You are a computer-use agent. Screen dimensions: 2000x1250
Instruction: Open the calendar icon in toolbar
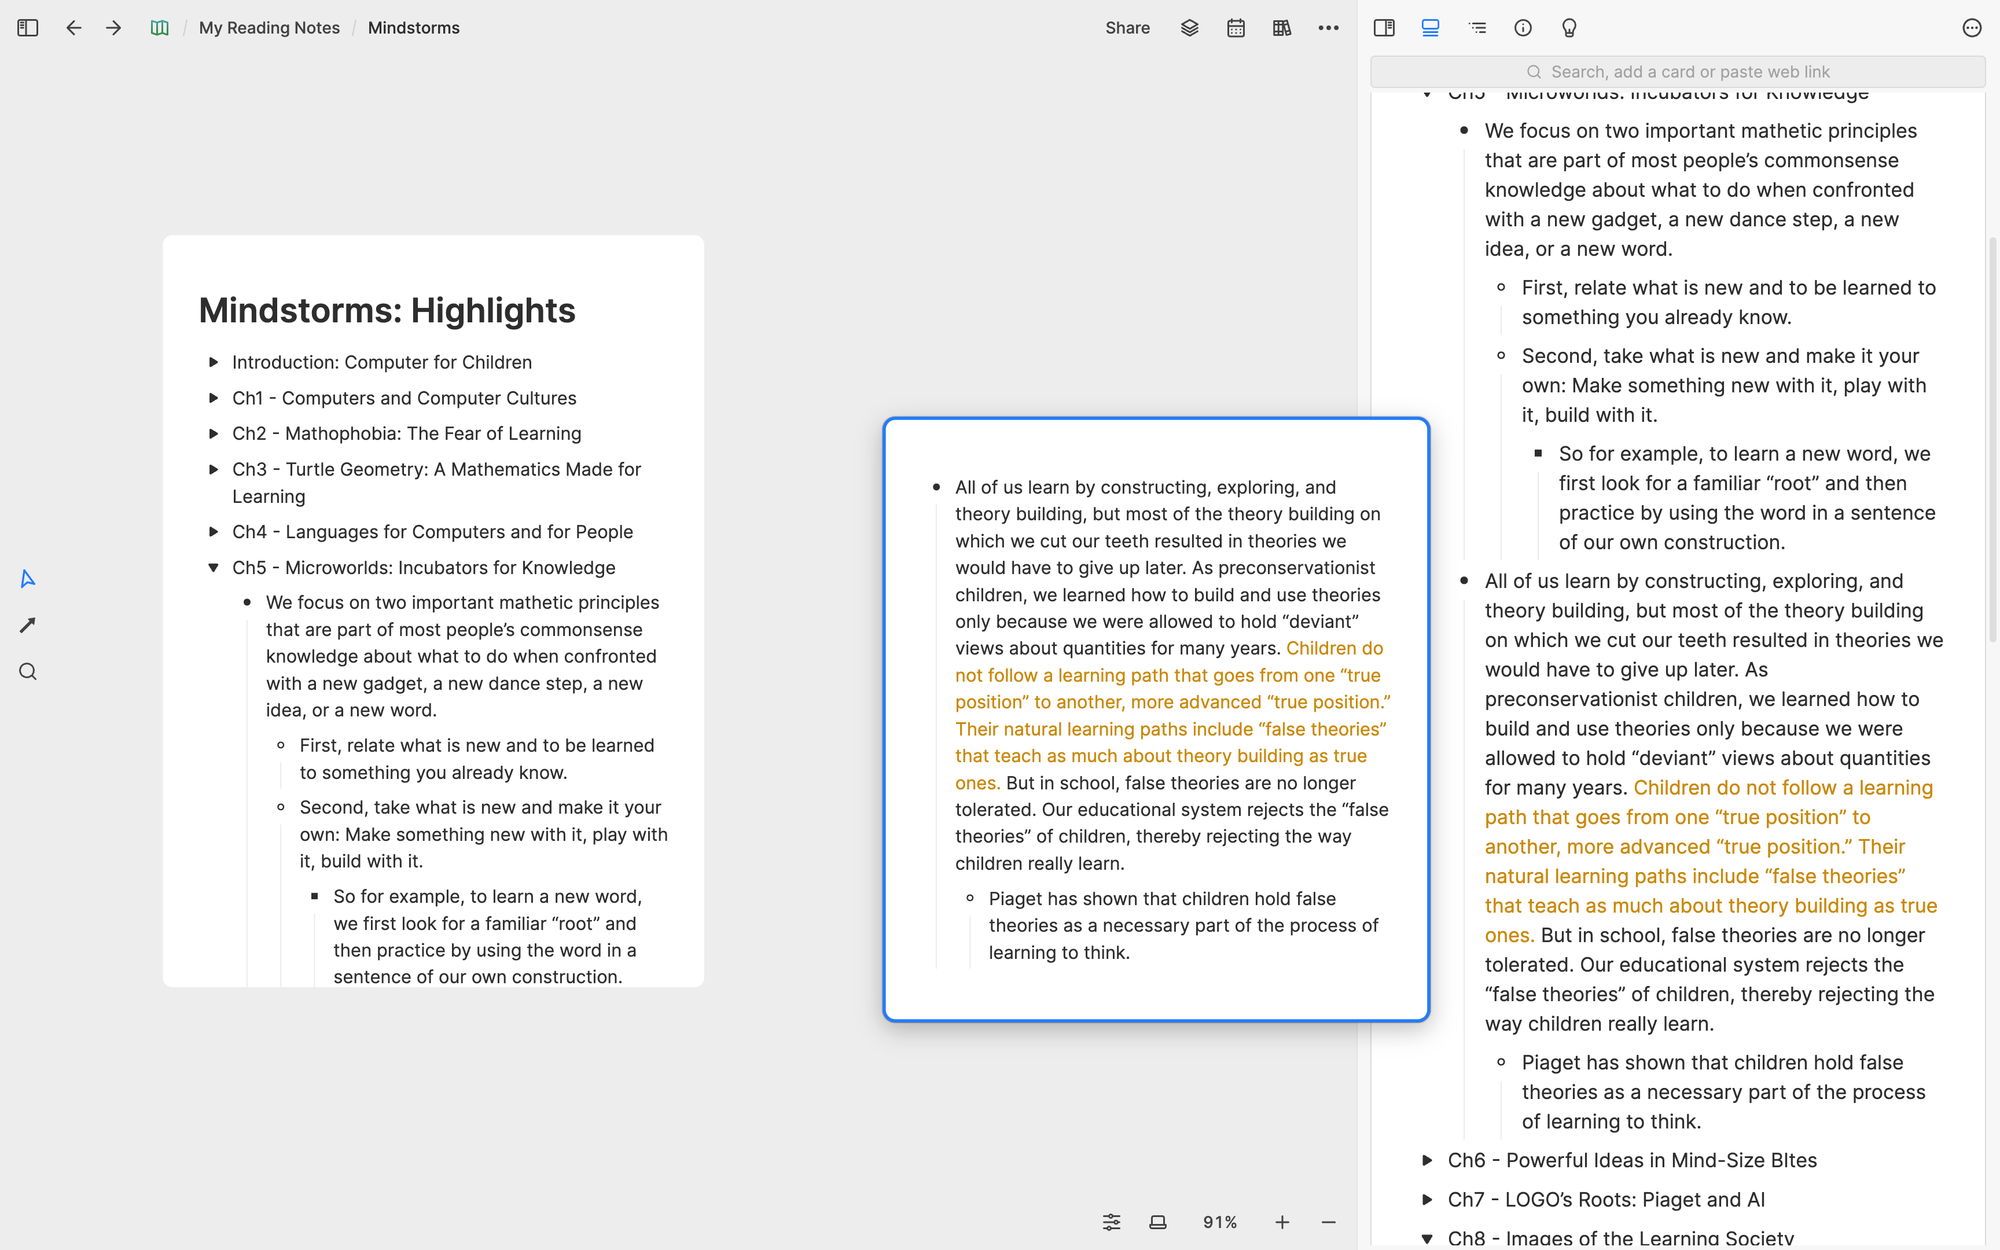(x=1236, y=28)
